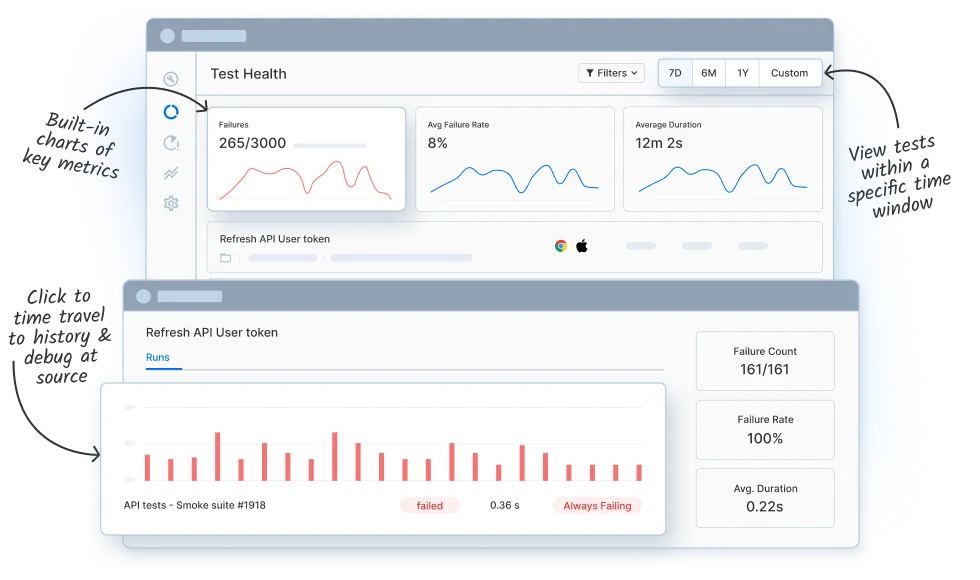This screenshot has width=980, height=580.
Task: Expand the Filters dropdown
Action: click(x=611, y=73)
